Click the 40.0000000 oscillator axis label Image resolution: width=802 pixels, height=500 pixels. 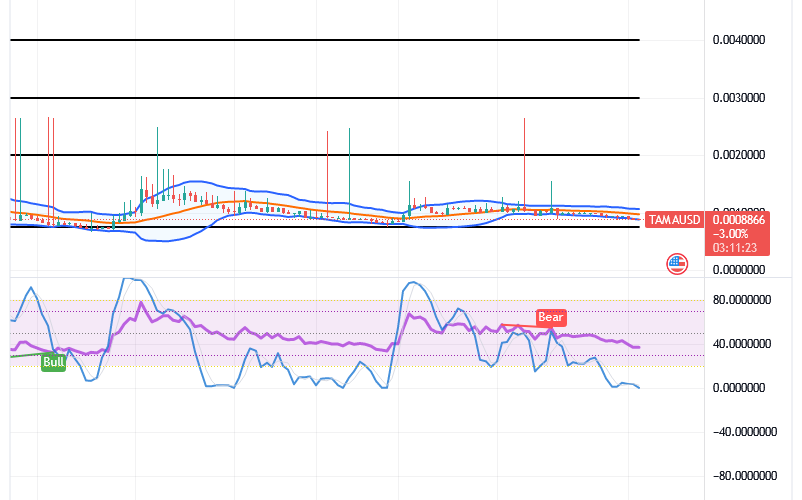(x=741, y=344)
